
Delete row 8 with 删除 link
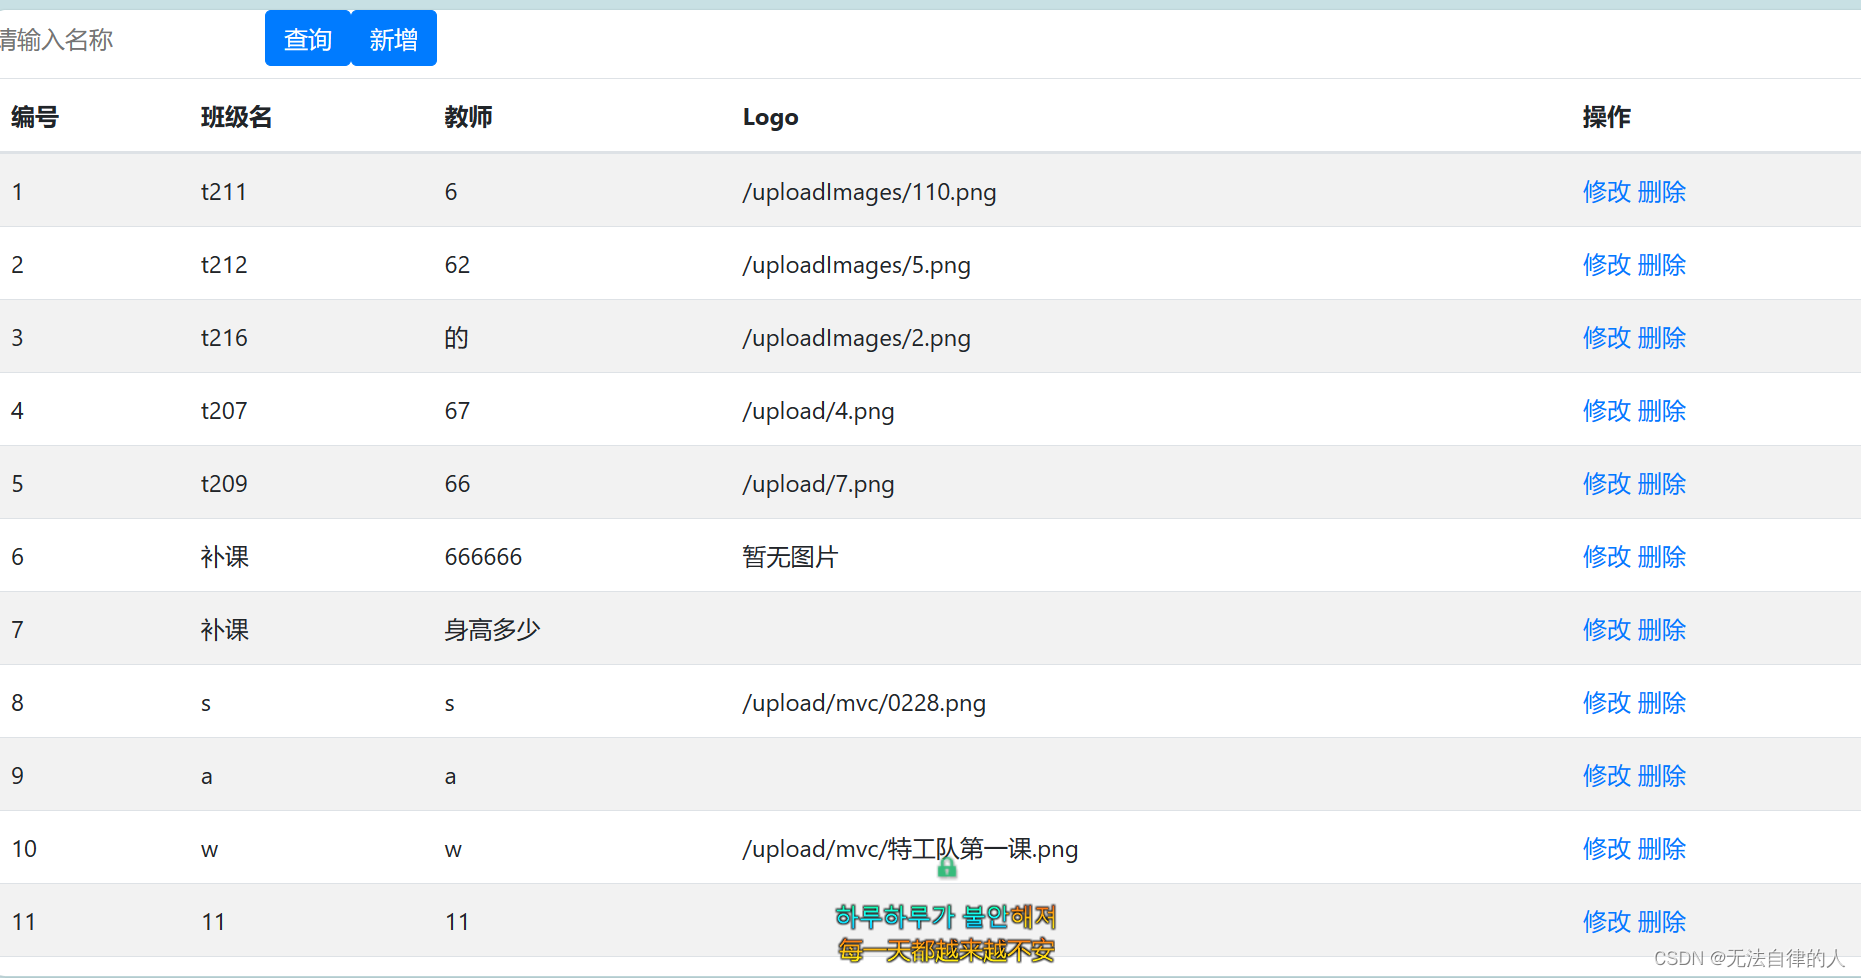coord(1662,702)
